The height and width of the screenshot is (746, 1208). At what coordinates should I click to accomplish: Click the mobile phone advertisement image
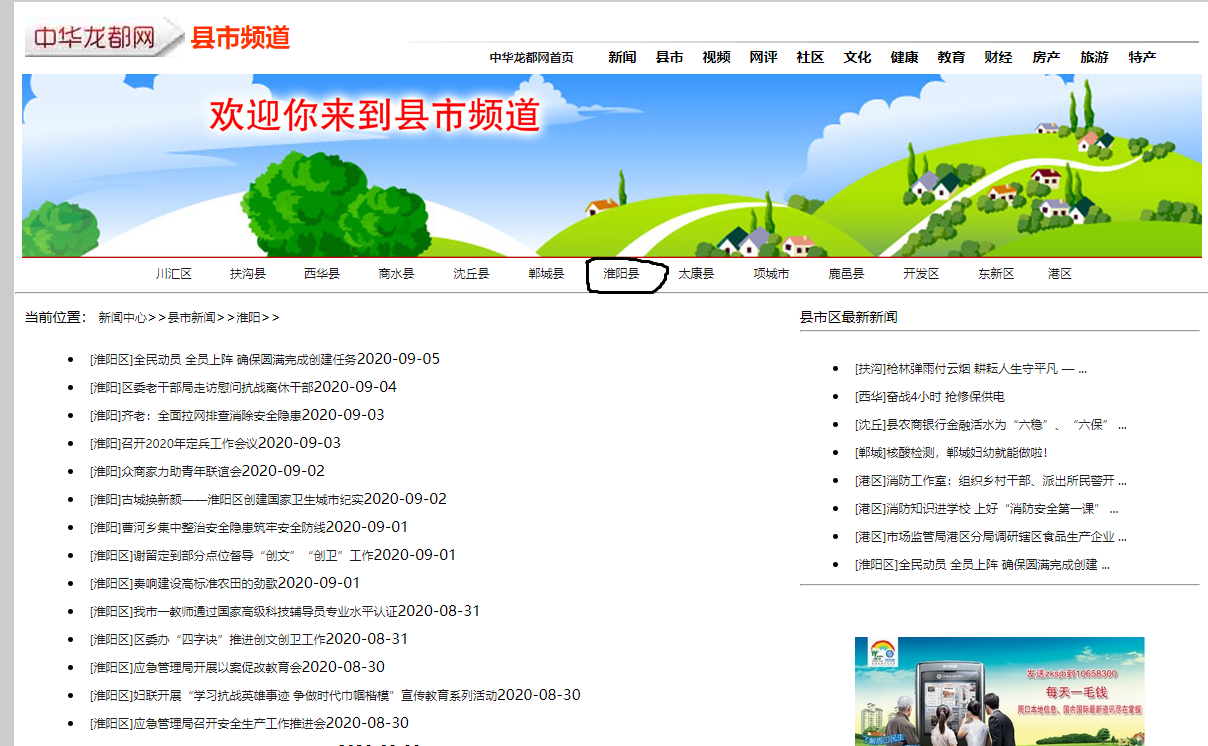pyautogui.click(x=999, y=691)
